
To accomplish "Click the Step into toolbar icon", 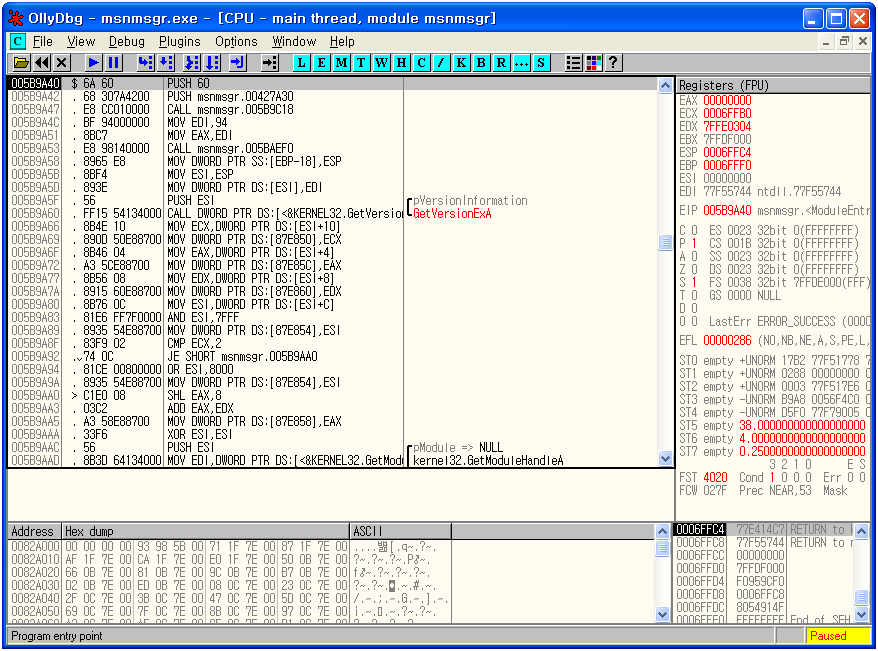I will [146, 63].
